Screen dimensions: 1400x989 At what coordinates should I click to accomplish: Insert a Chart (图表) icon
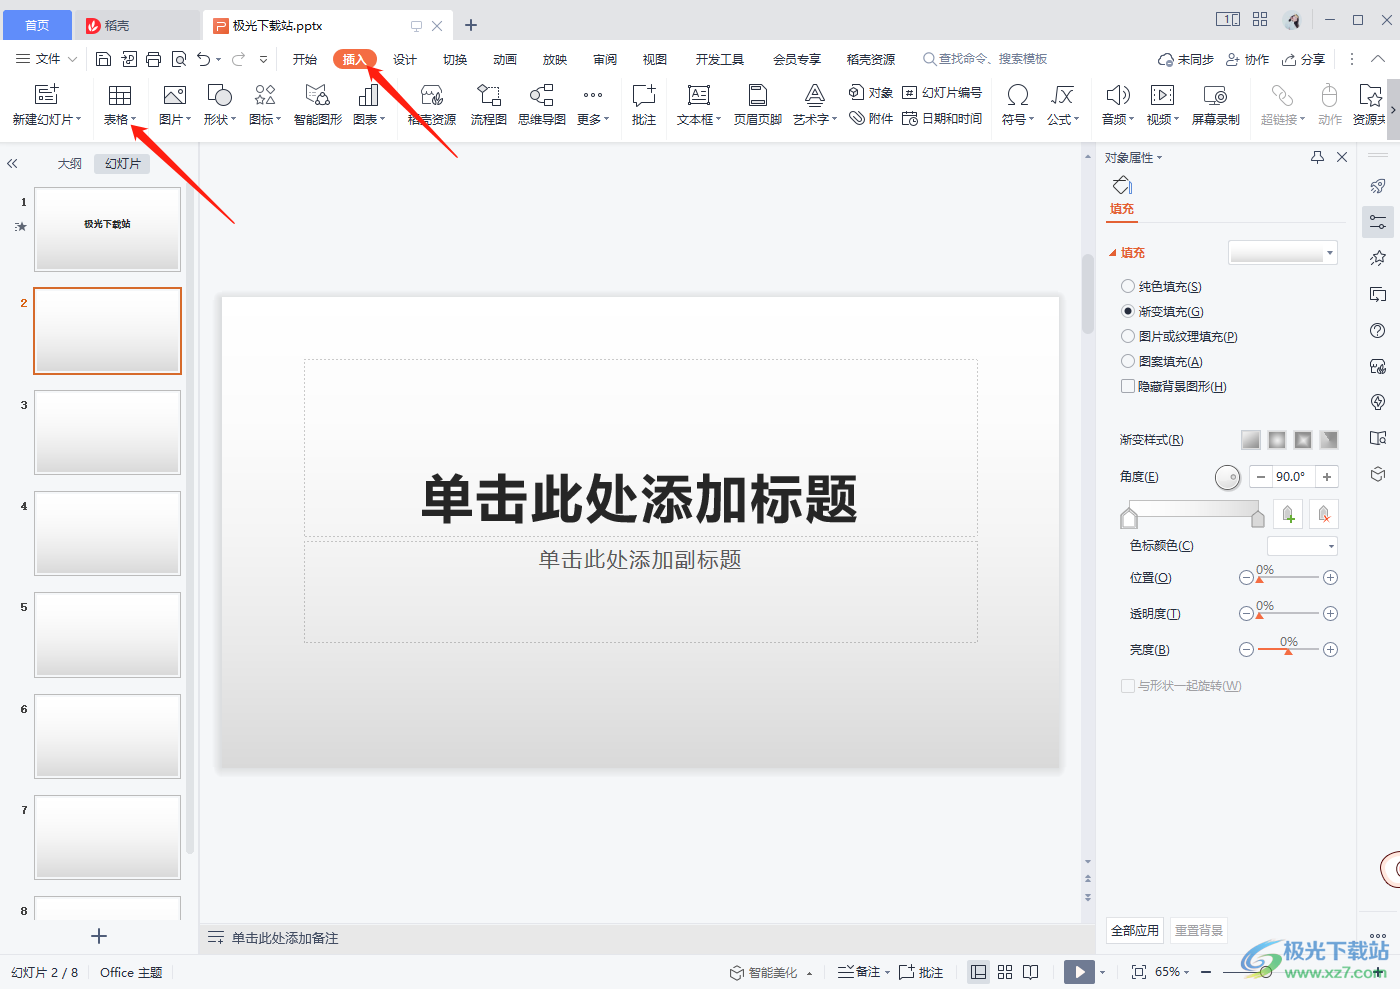click(x=368, y=95)
